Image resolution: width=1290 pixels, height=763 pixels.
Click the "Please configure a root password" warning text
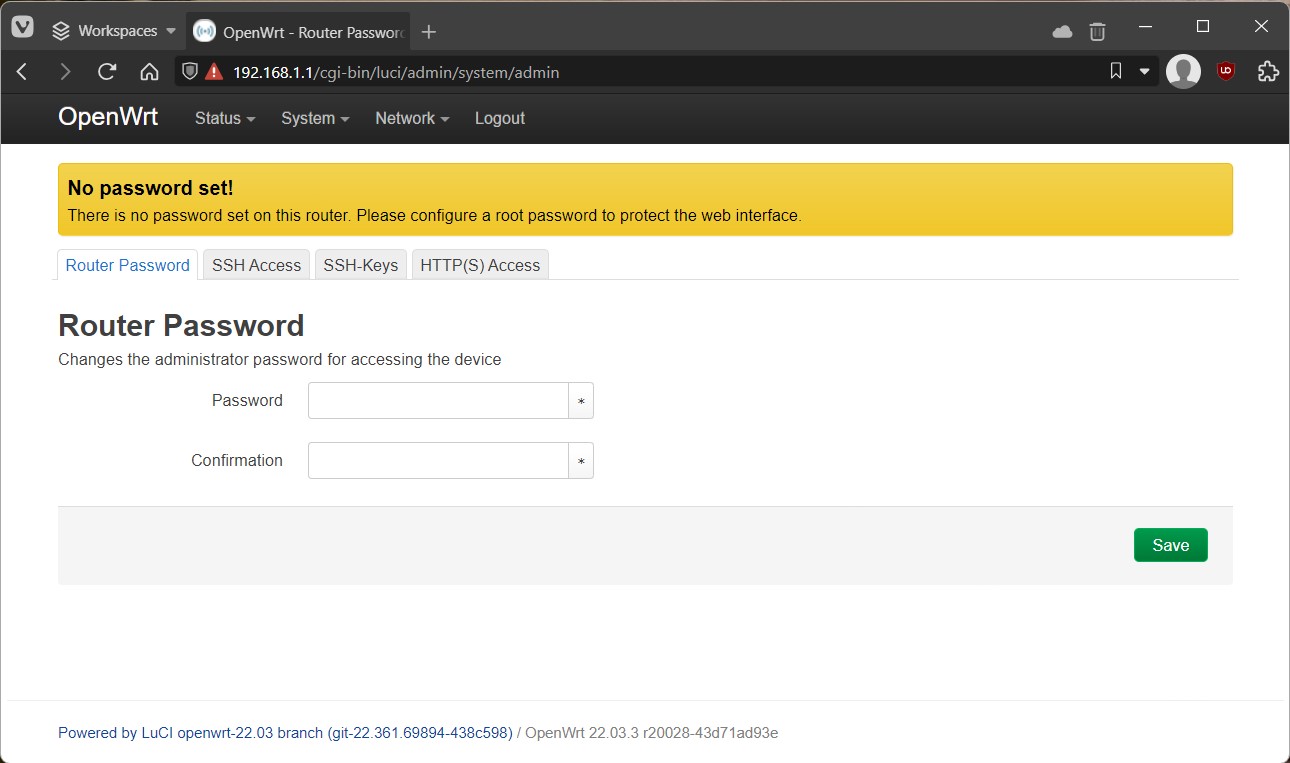point(579,215)
